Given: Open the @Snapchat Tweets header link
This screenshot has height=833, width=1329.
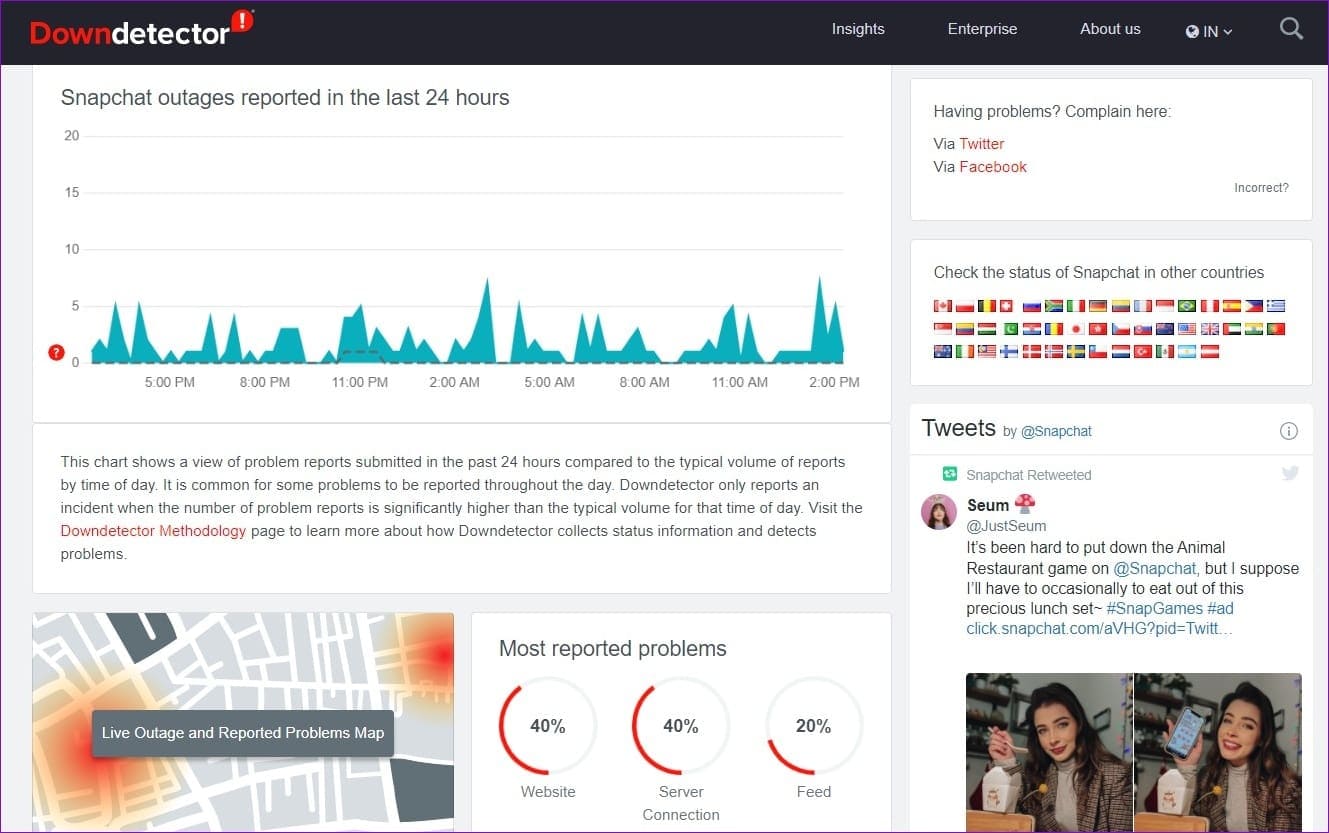Looking at the screenshot, I should (x=1056, y=432).
